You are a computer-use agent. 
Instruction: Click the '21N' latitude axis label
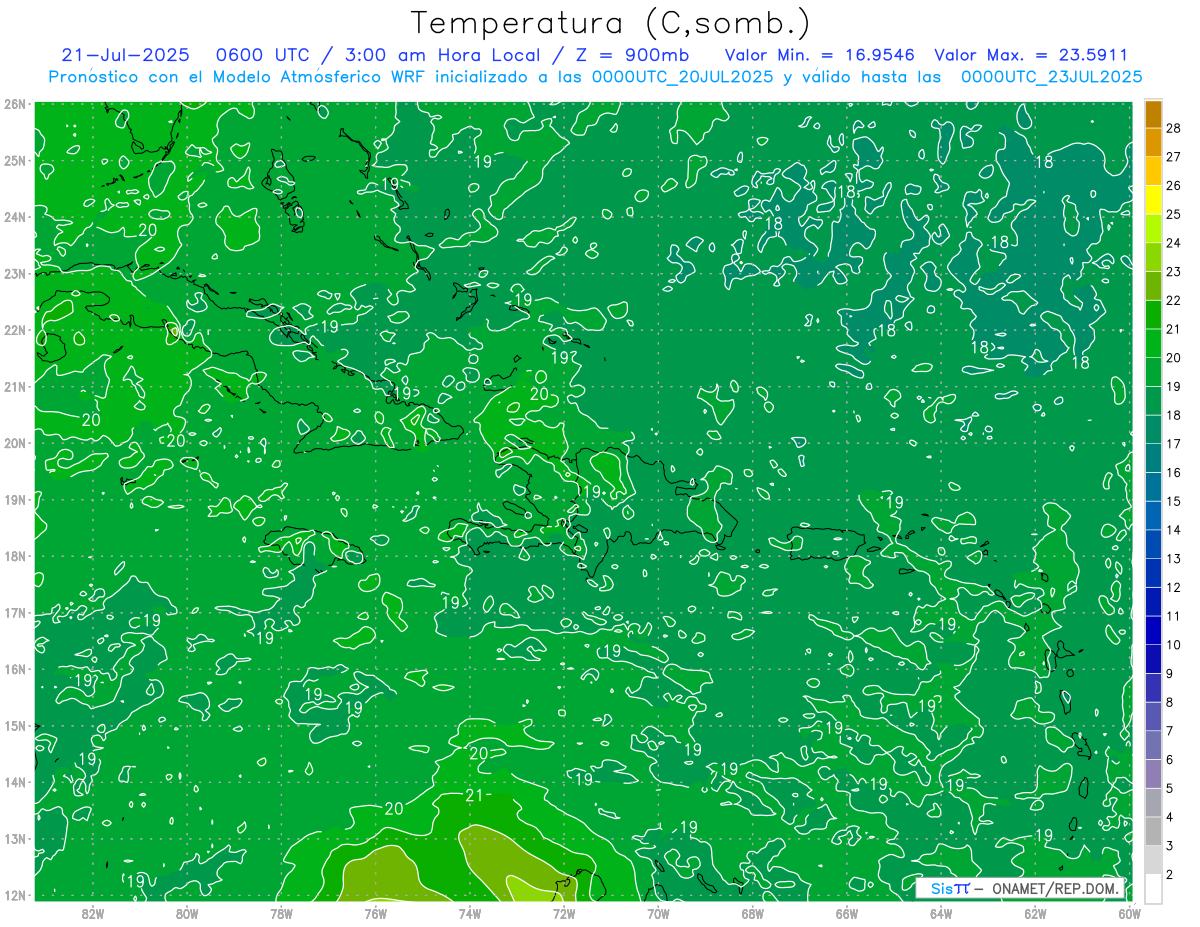point(14,386)
